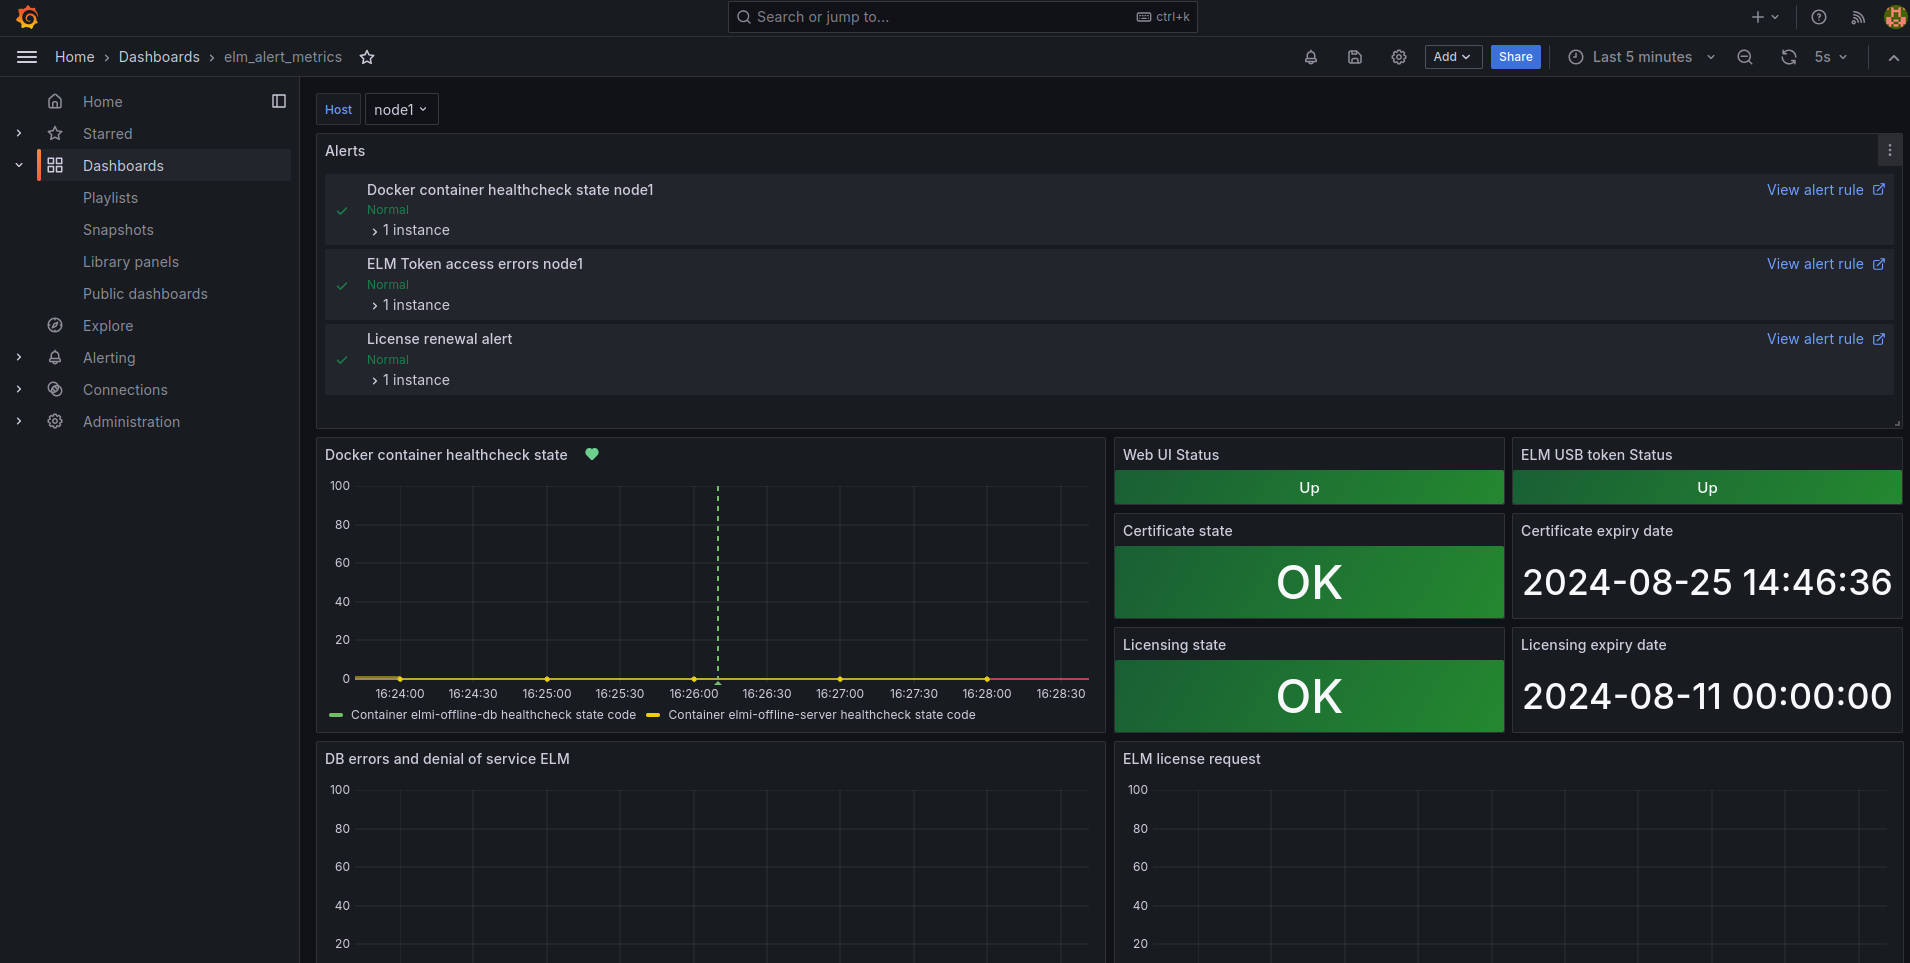This screenshot has width=1910, height=963.
Task: Click the Licensing state OK tile
Action: [x=1309, y=696]
